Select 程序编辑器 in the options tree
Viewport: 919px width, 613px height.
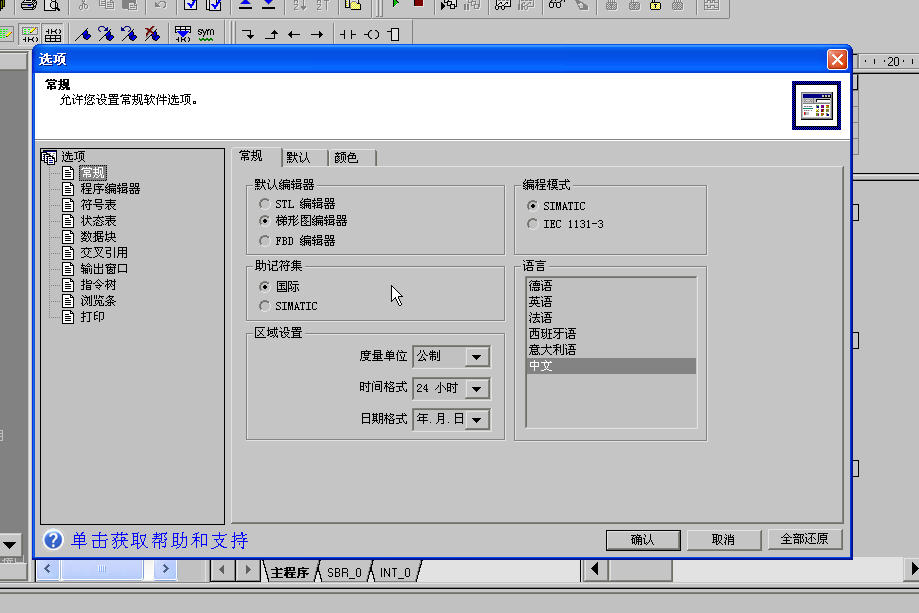coord(110,188)
